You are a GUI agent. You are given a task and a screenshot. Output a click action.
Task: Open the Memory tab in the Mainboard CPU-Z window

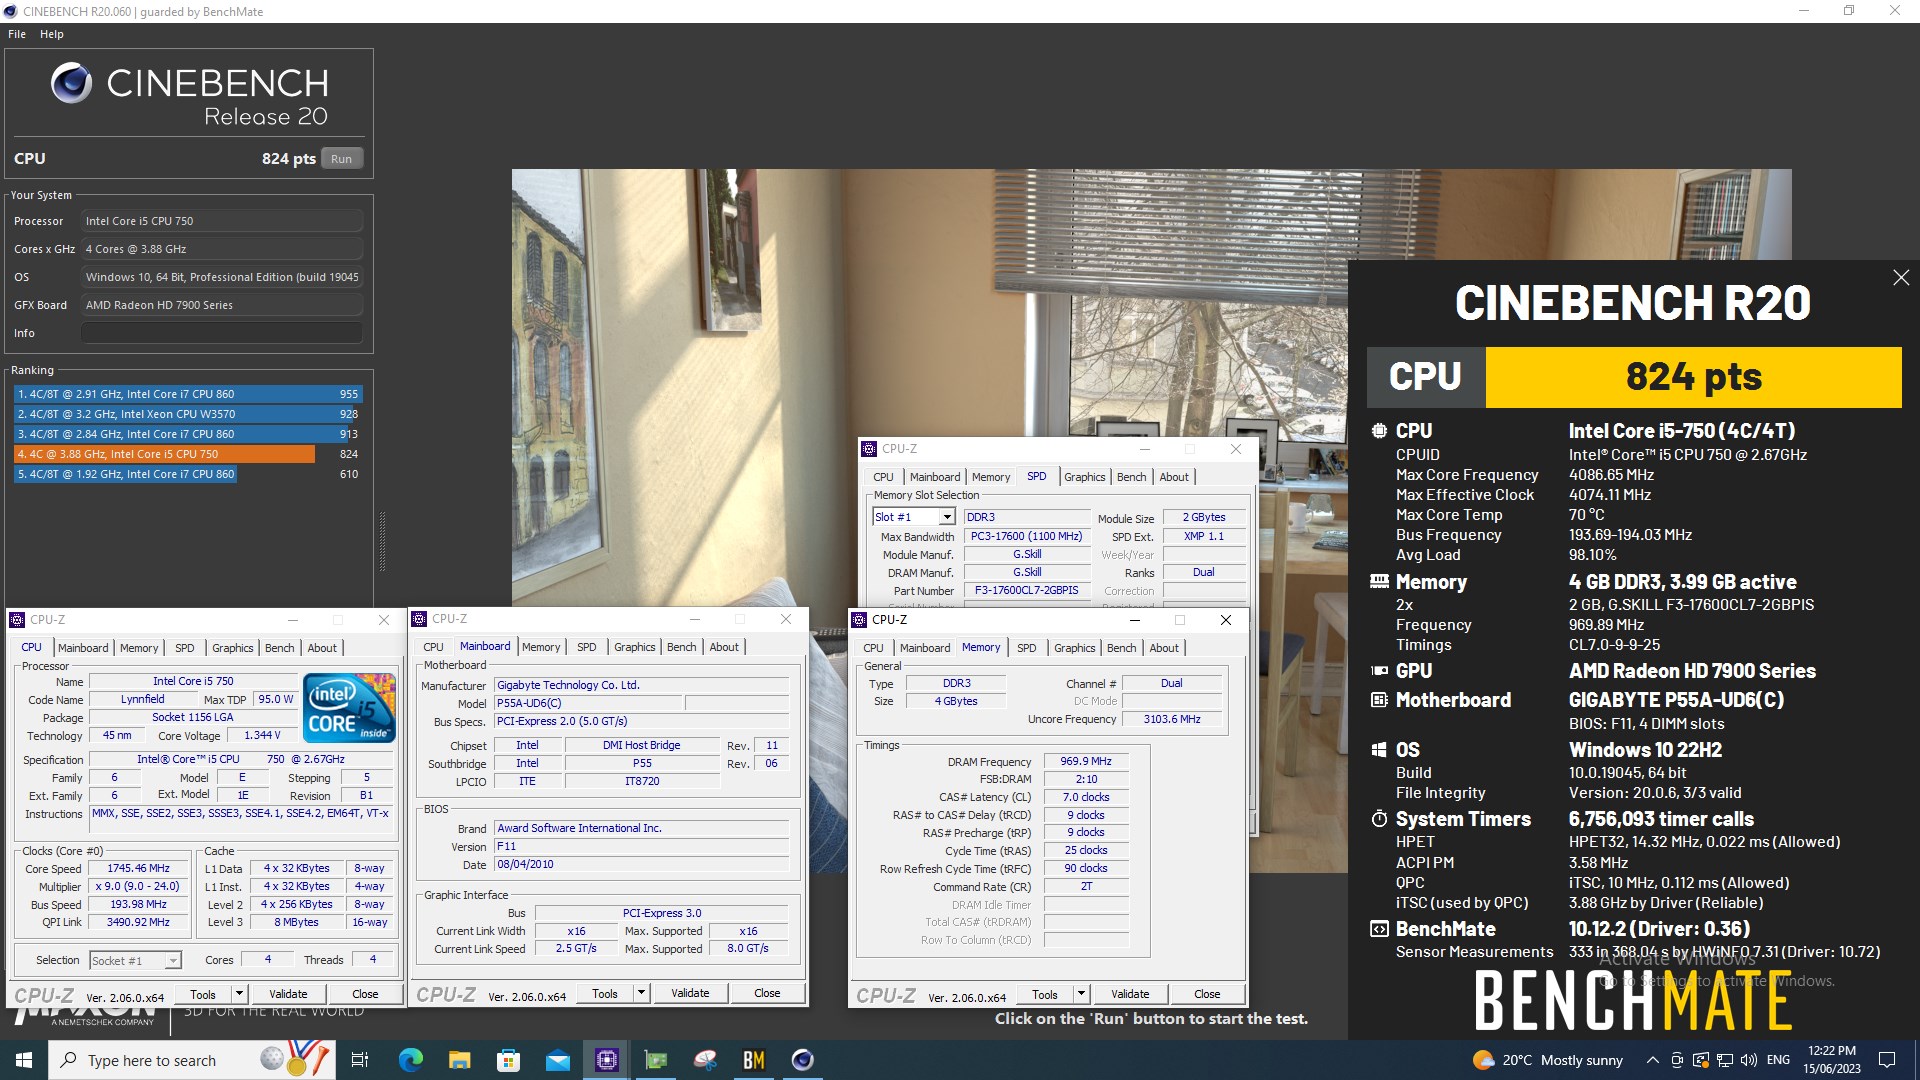(x=541, y=647)
